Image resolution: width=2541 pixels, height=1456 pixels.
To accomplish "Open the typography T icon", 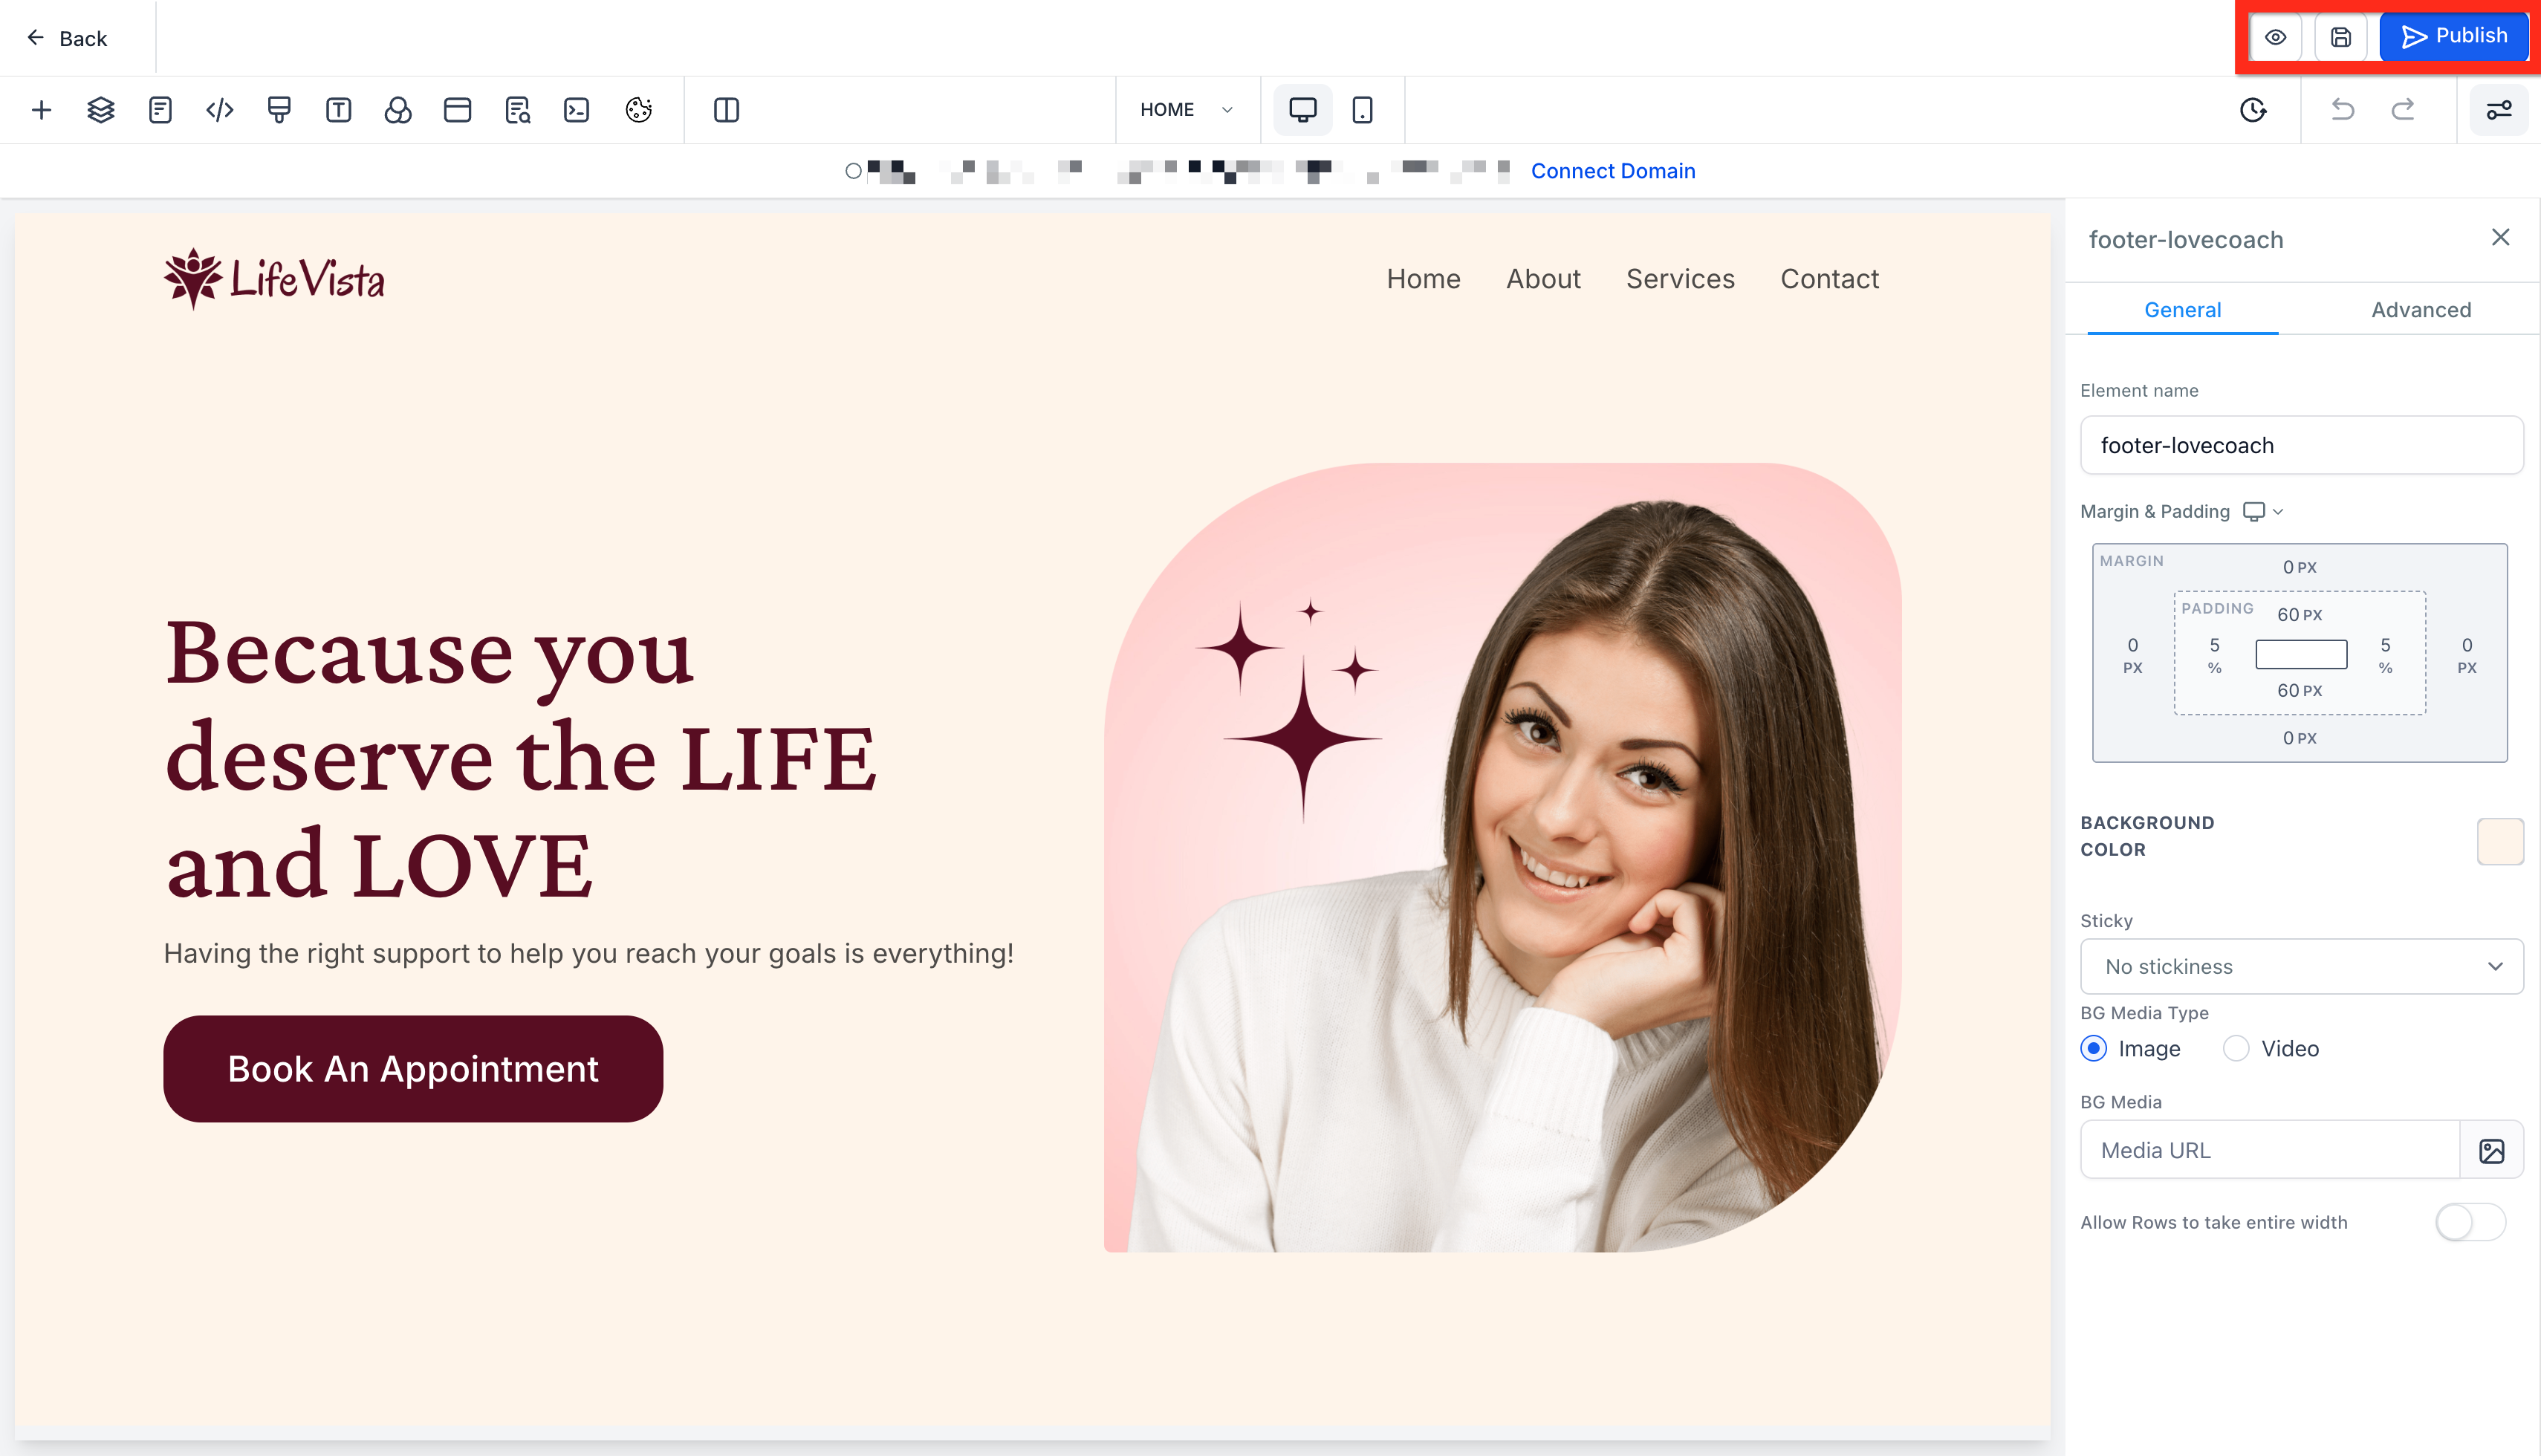I will pyautogui.click(x=339, y=110).
